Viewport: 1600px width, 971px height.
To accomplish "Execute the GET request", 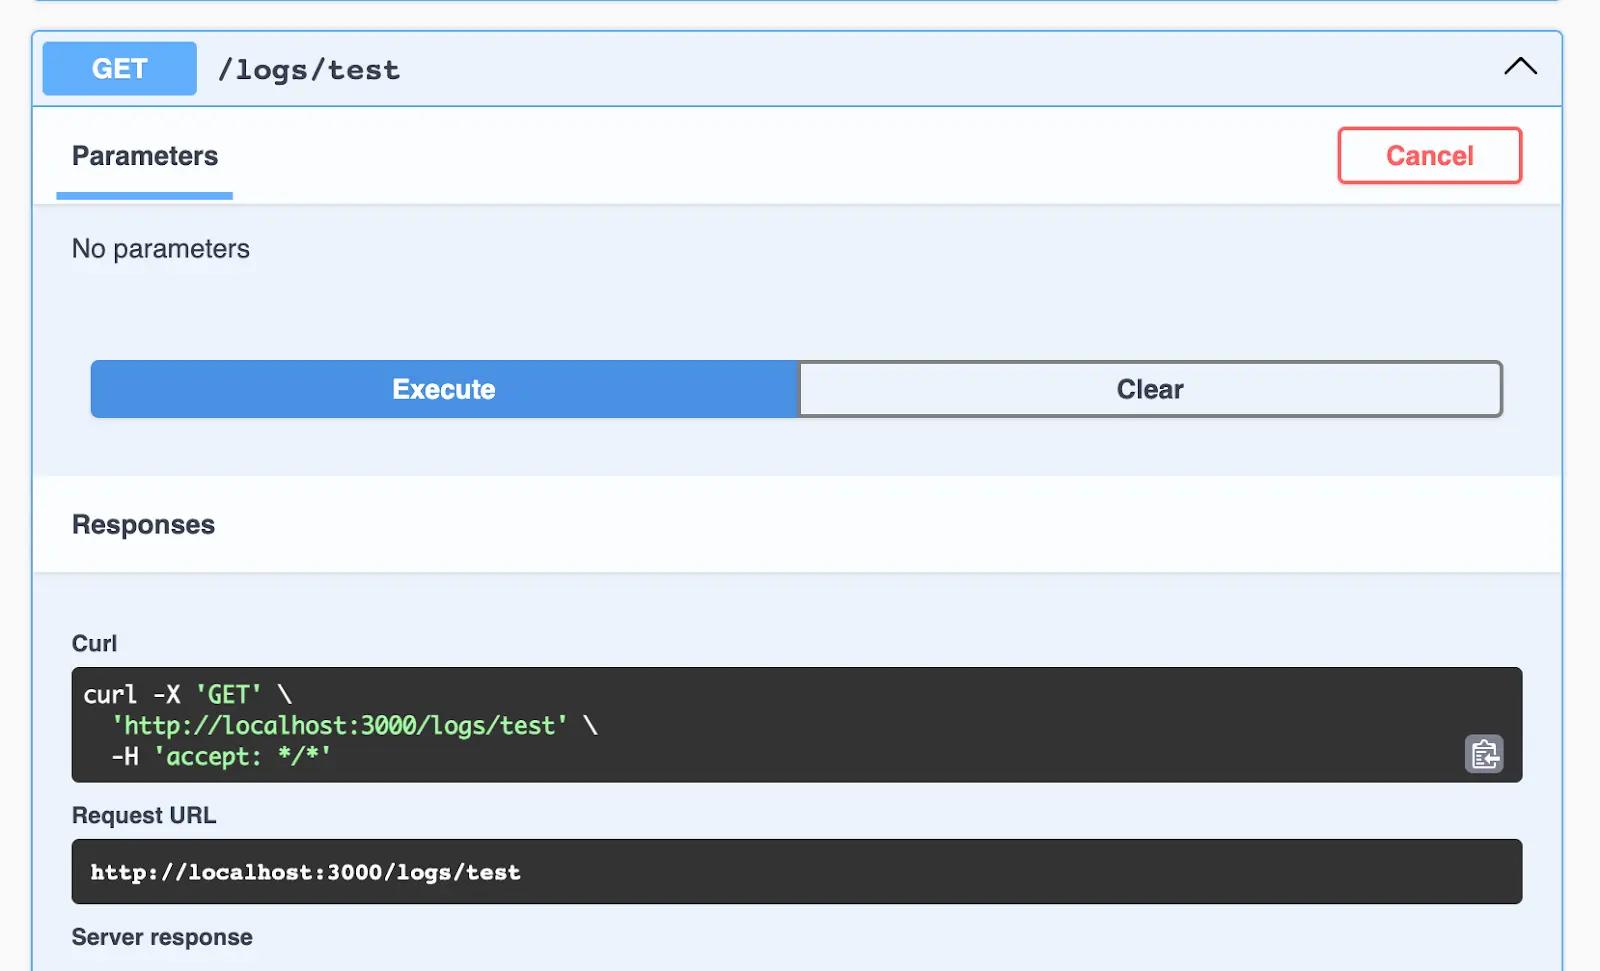I will click(x=443, y=389).
